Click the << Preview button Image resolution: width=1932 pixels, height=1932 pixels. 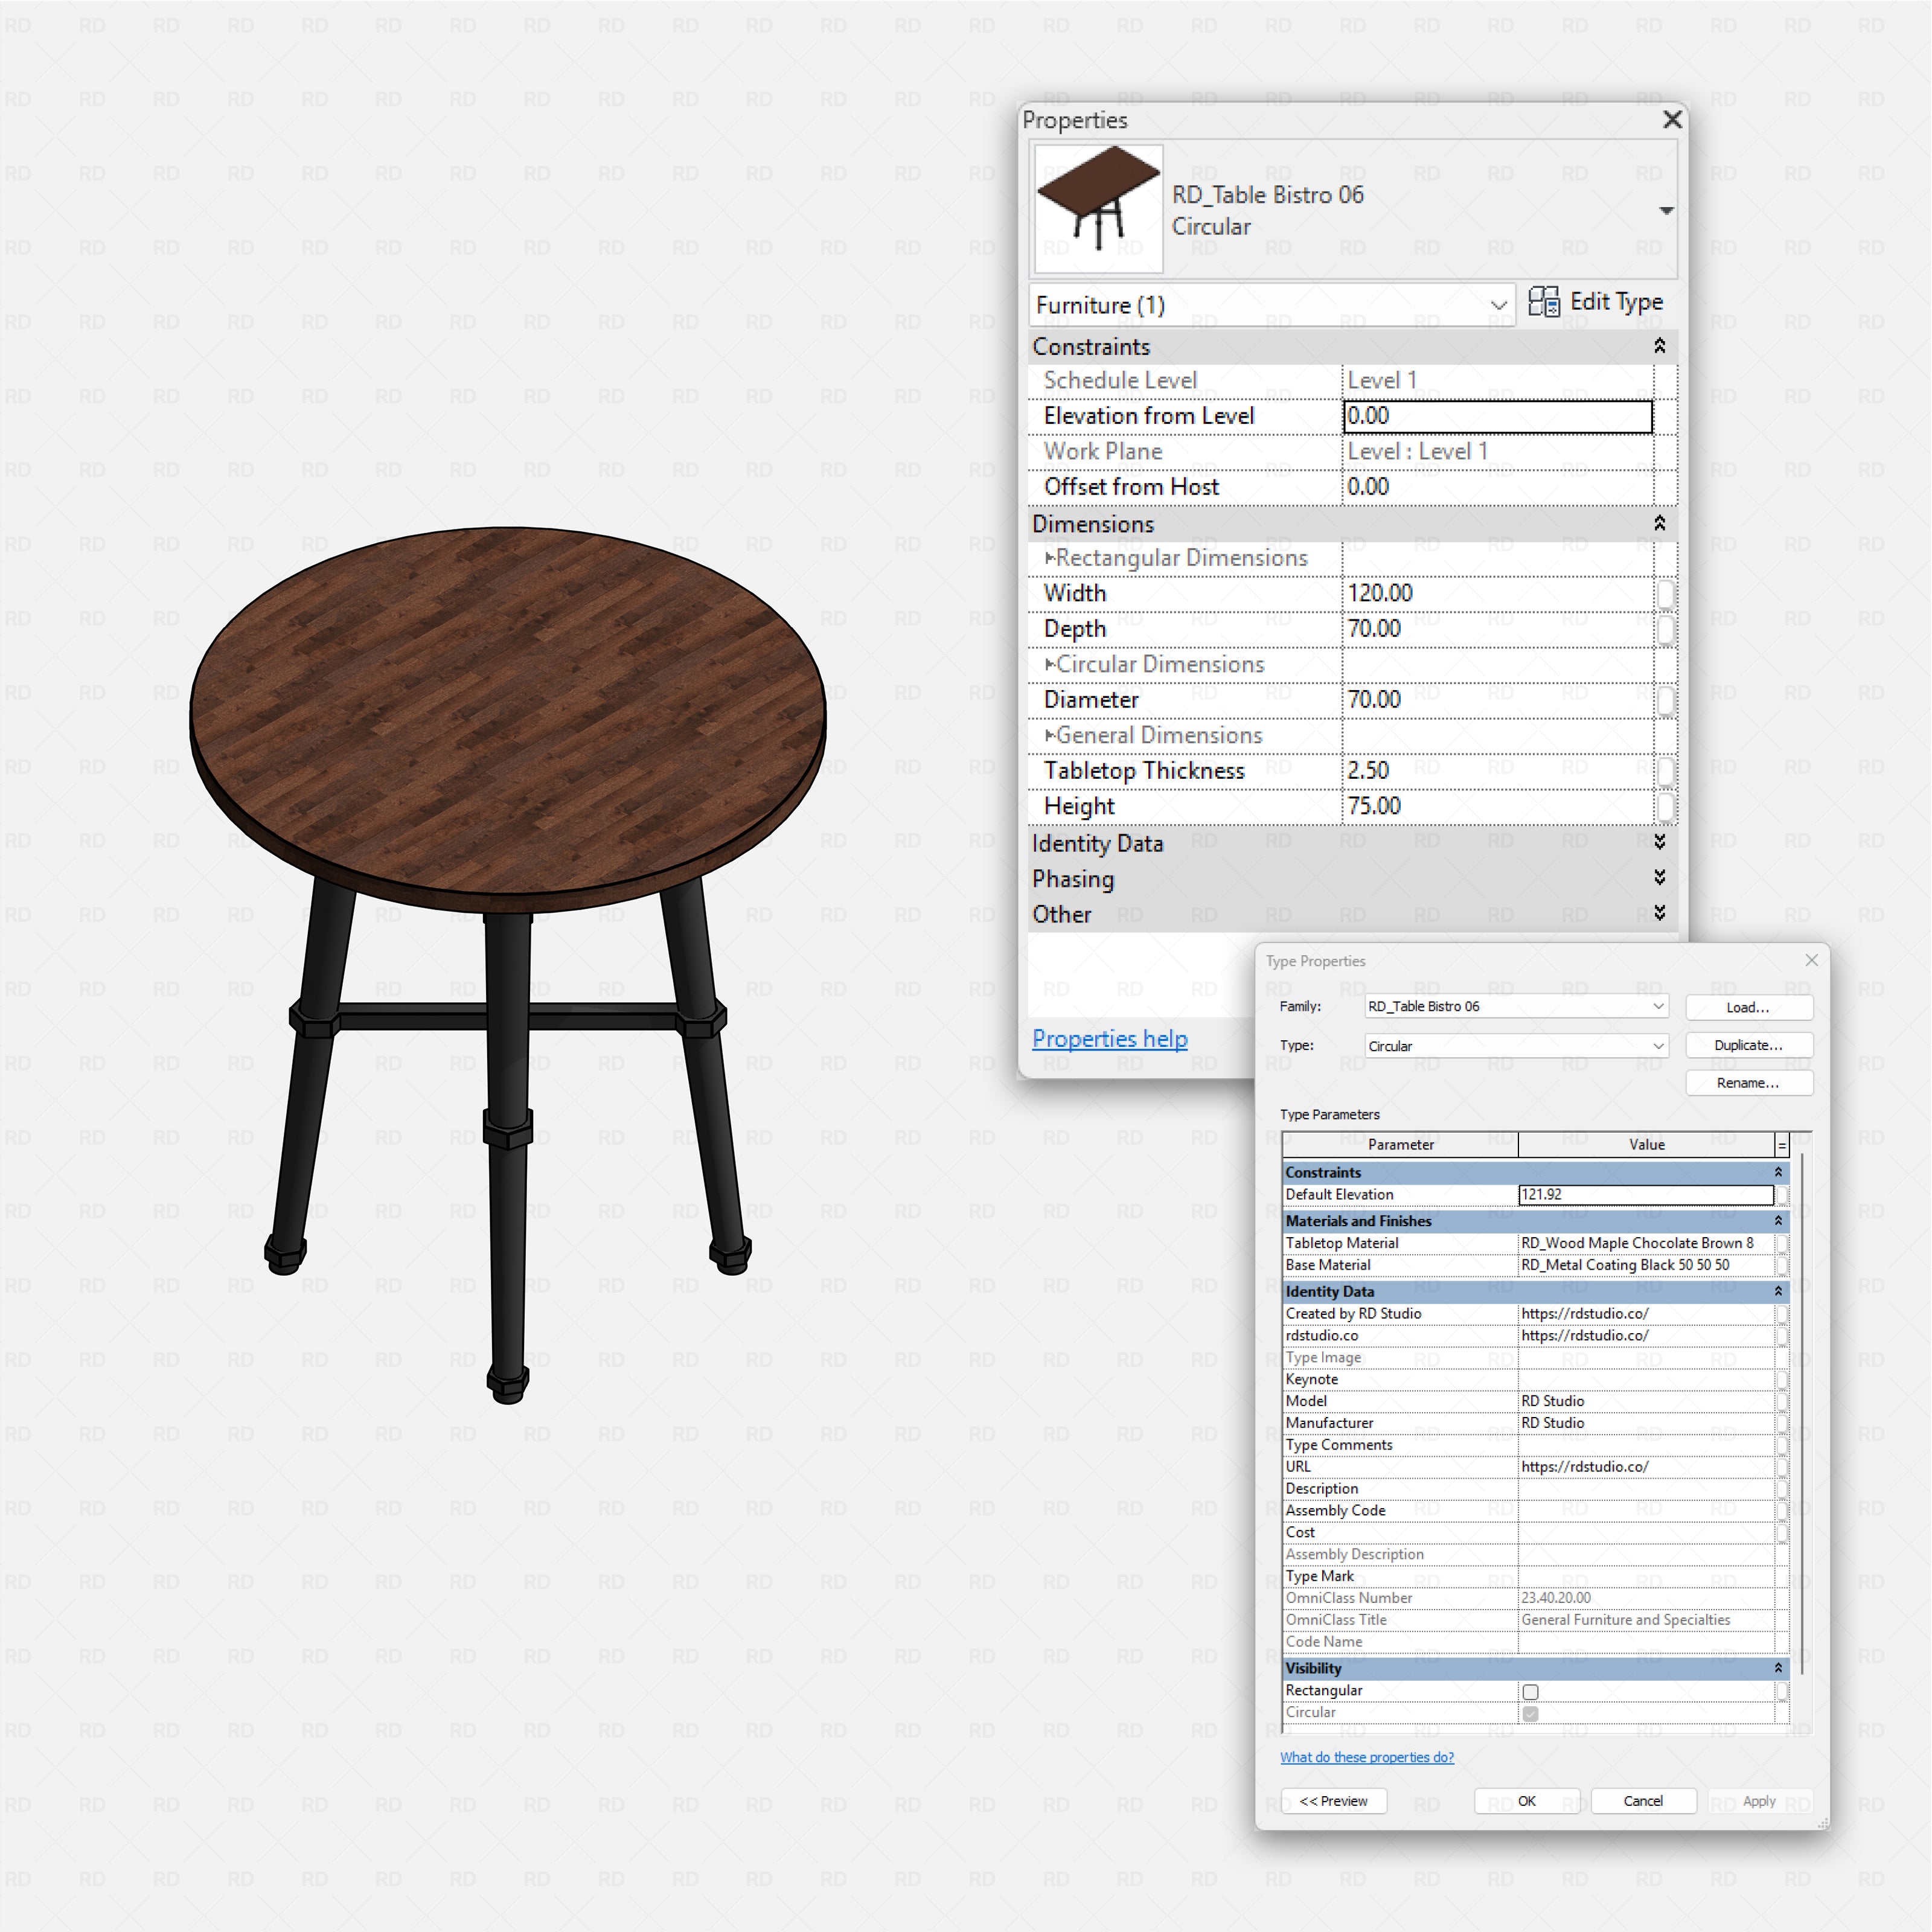point(1334,1801)
